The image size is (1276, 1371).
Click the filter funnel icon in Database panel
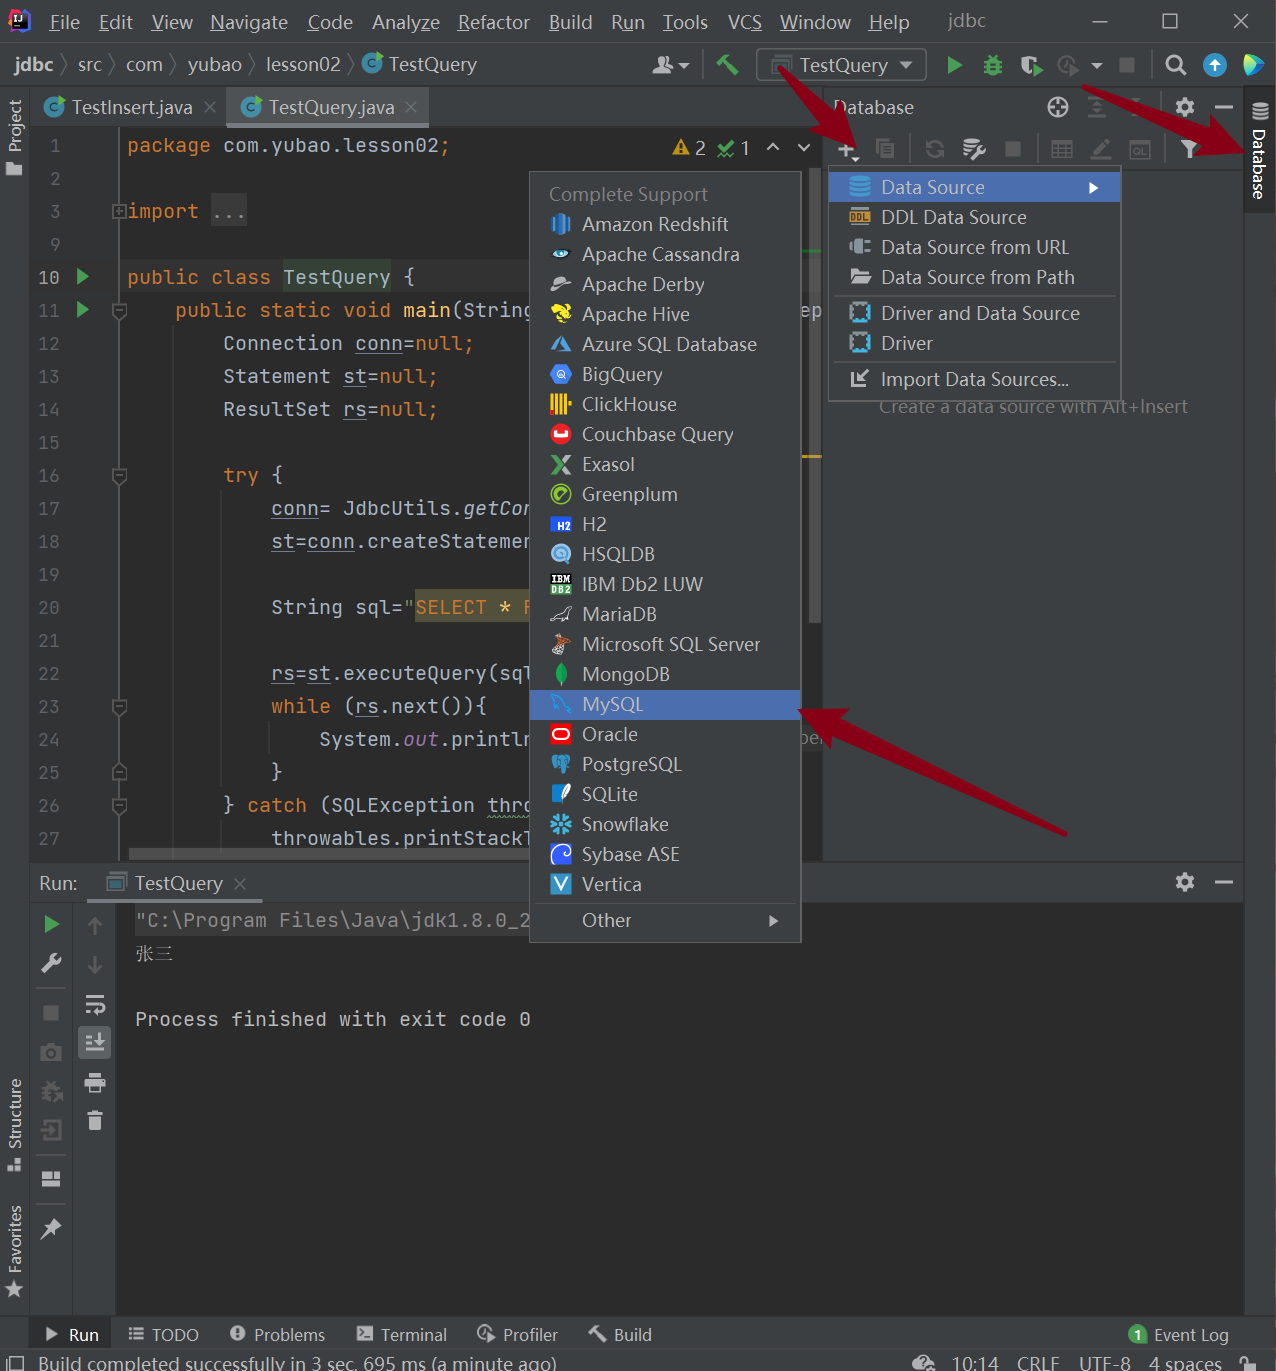1188,149
